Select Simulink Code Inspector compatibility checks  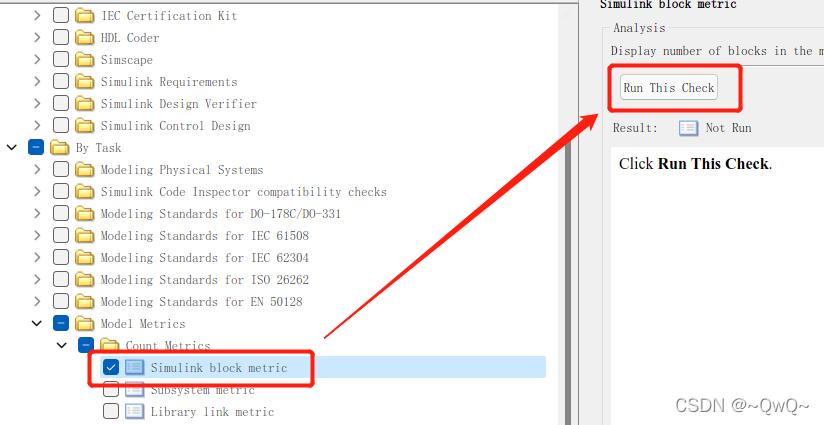244,192
